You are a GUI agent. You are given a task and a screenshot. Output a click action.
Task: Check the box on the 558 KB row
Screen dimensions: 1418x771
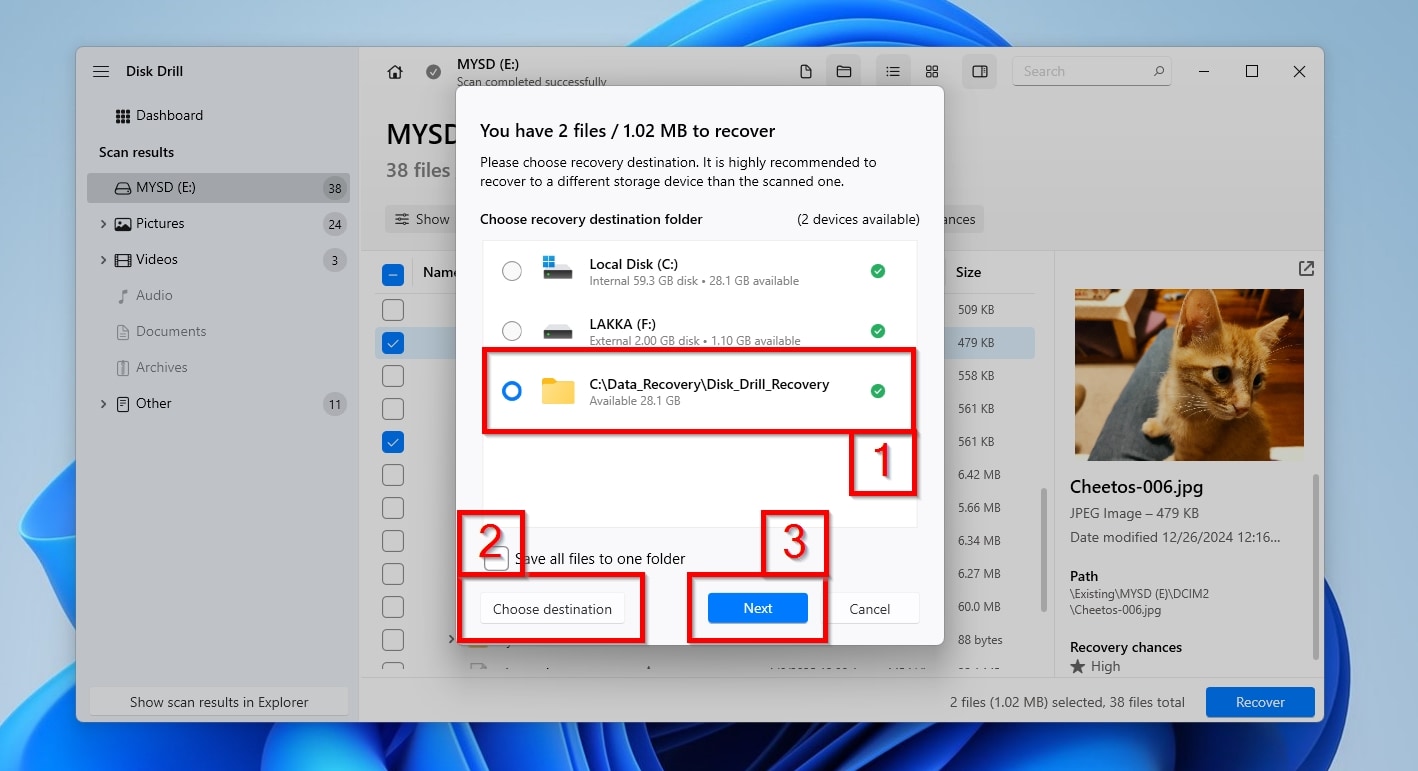pyautogui.click(x=393, y=376)
